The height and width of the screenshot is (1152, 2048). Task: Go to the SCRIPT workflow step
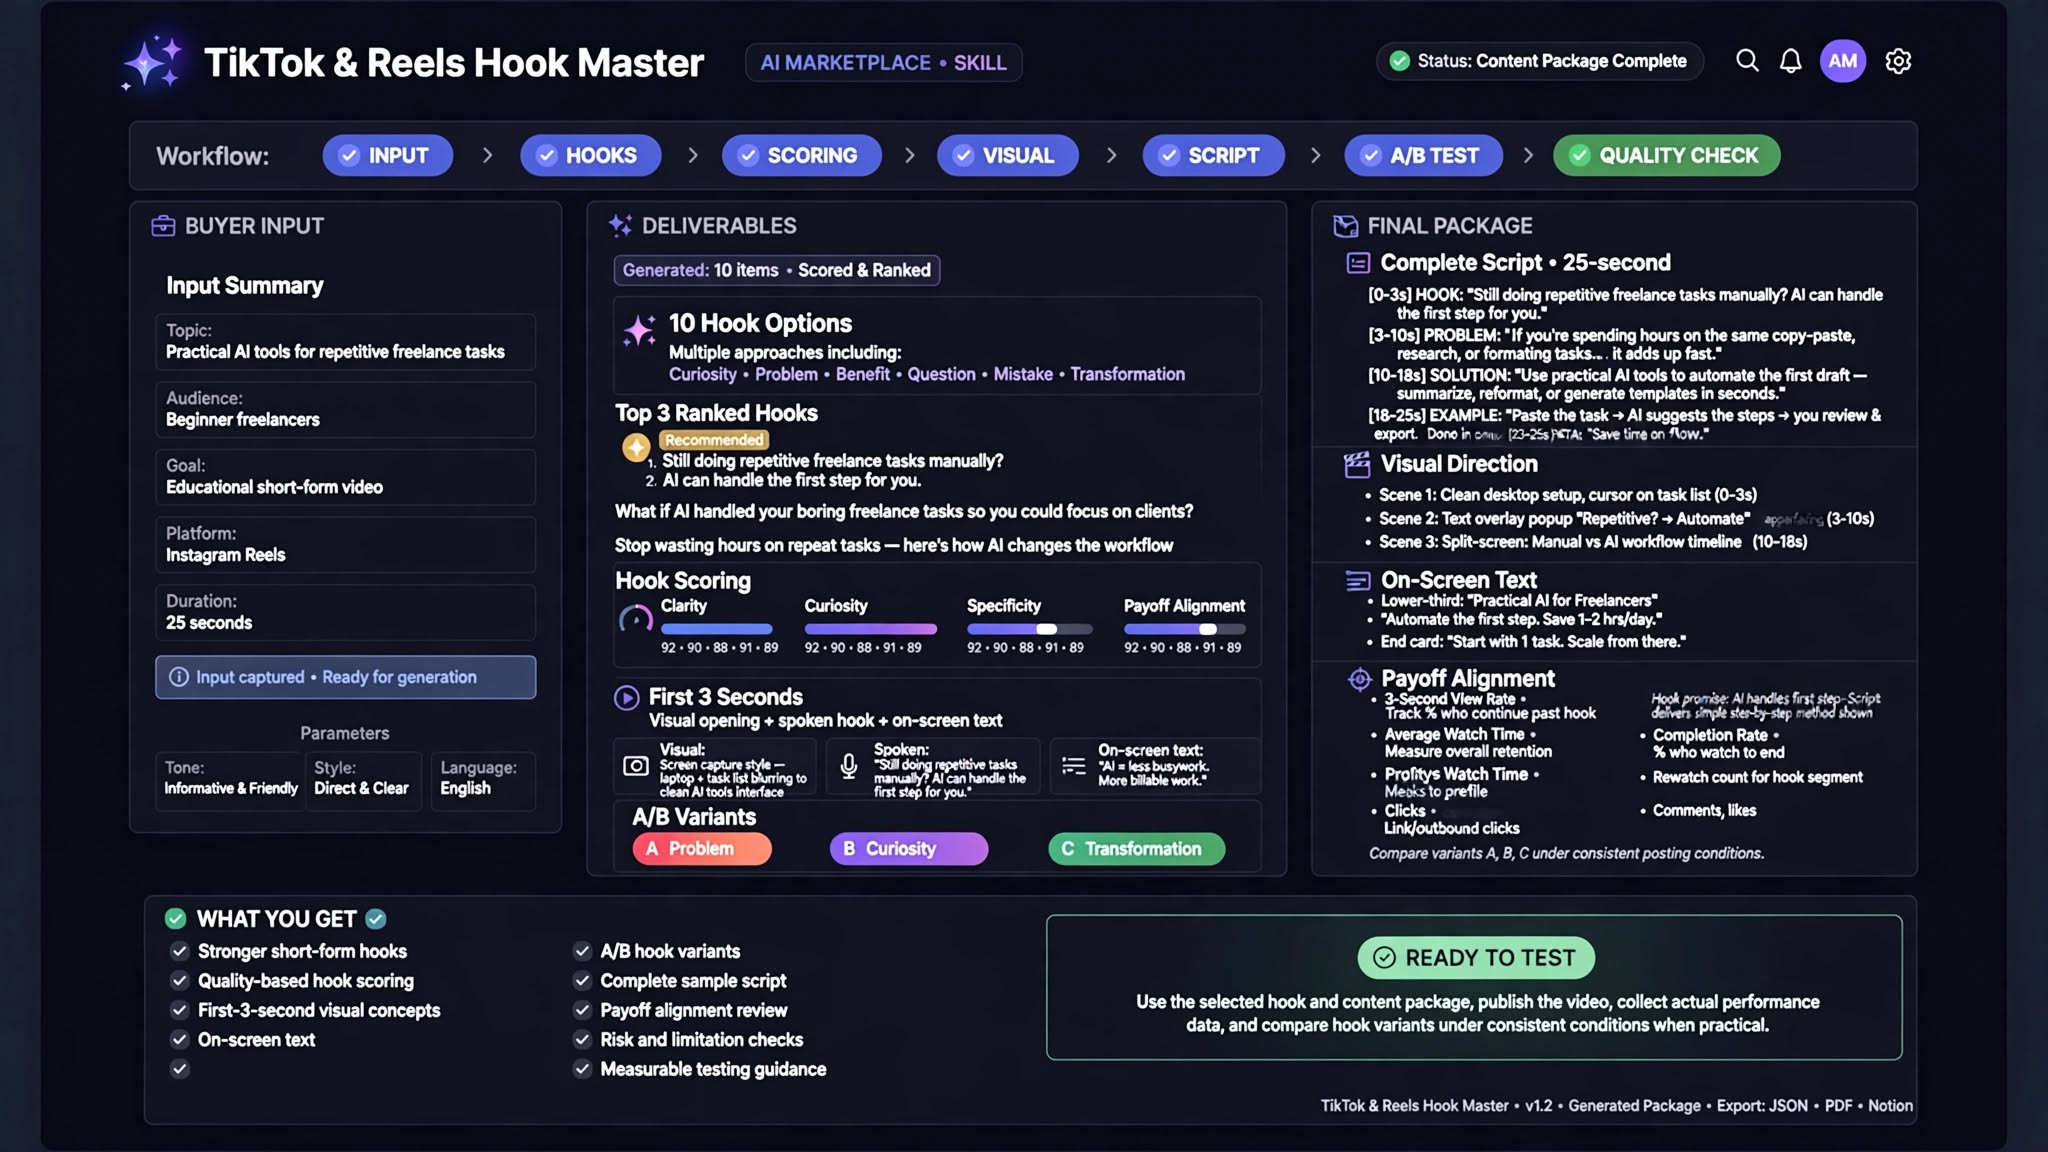click(x=1214, y=155)
